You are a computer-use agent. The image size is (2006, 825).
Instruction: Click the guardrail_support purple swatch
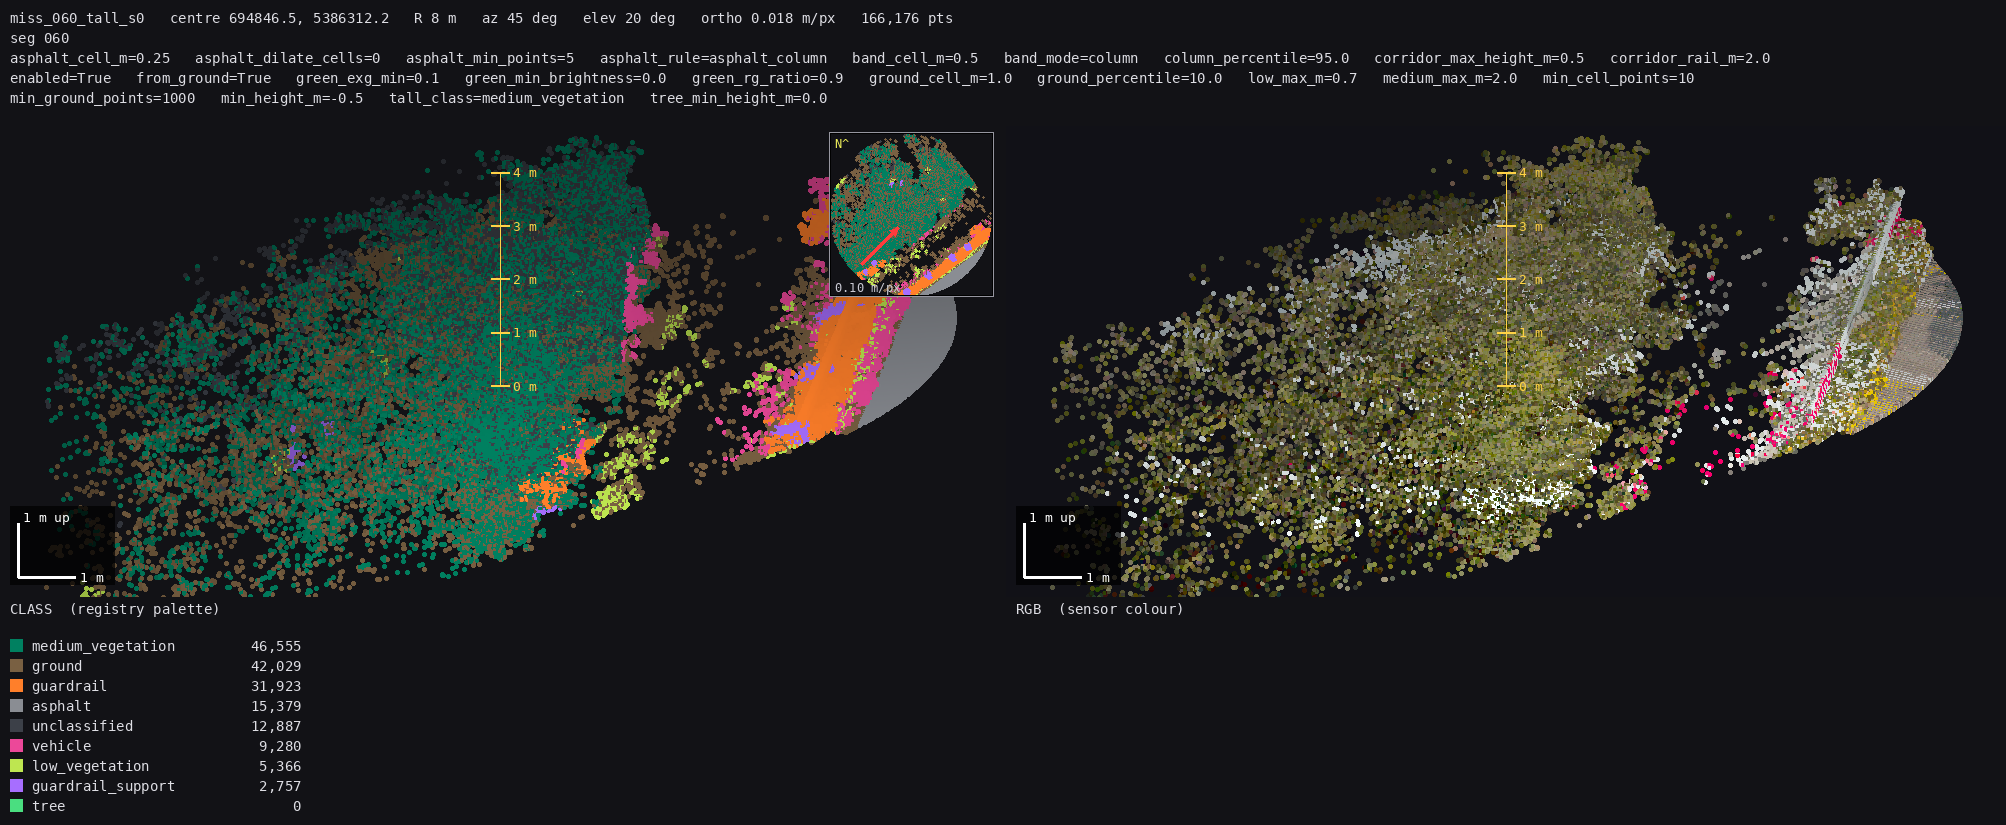click(x=16, y=786)
